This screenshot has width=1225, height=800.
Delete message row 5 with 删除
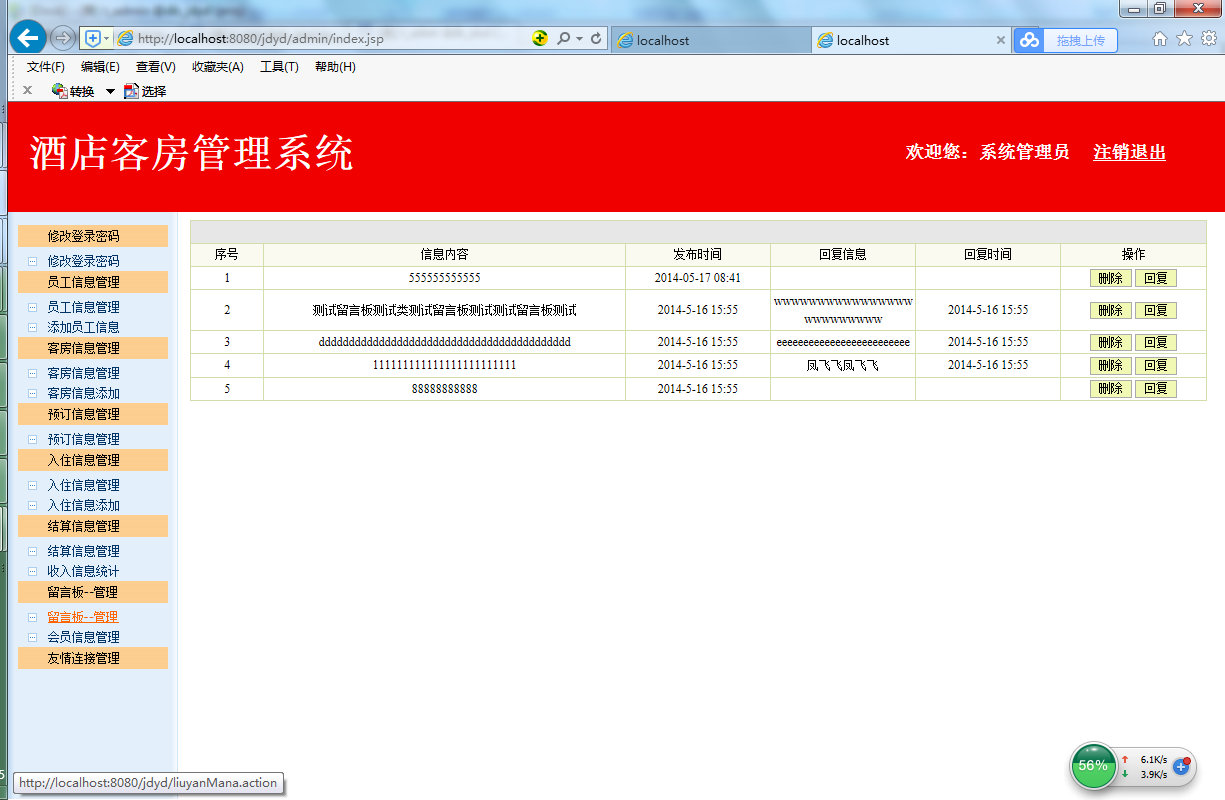click(x=1110, y=388)
